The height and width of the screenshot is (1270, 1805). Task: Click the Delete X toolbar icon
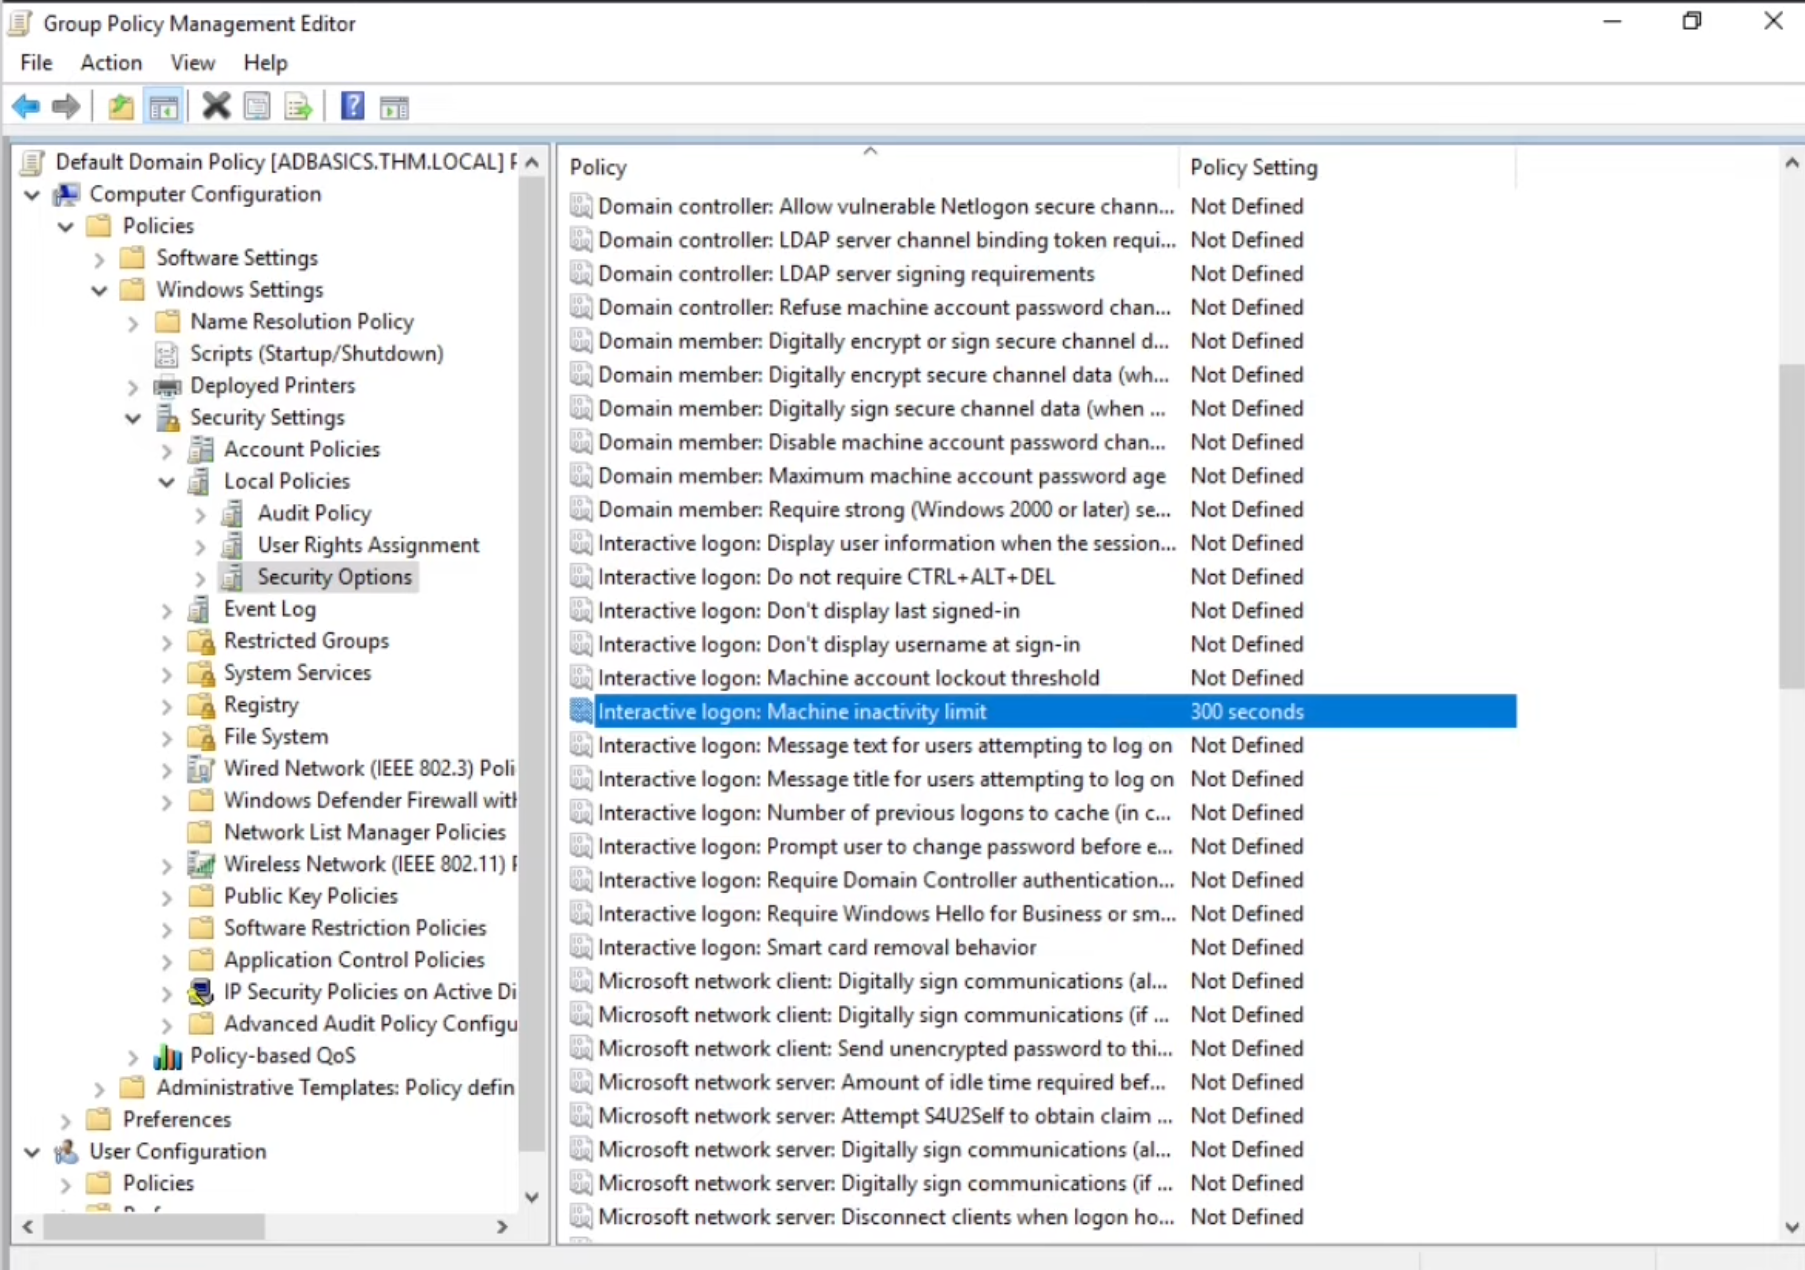coord(216,106)
